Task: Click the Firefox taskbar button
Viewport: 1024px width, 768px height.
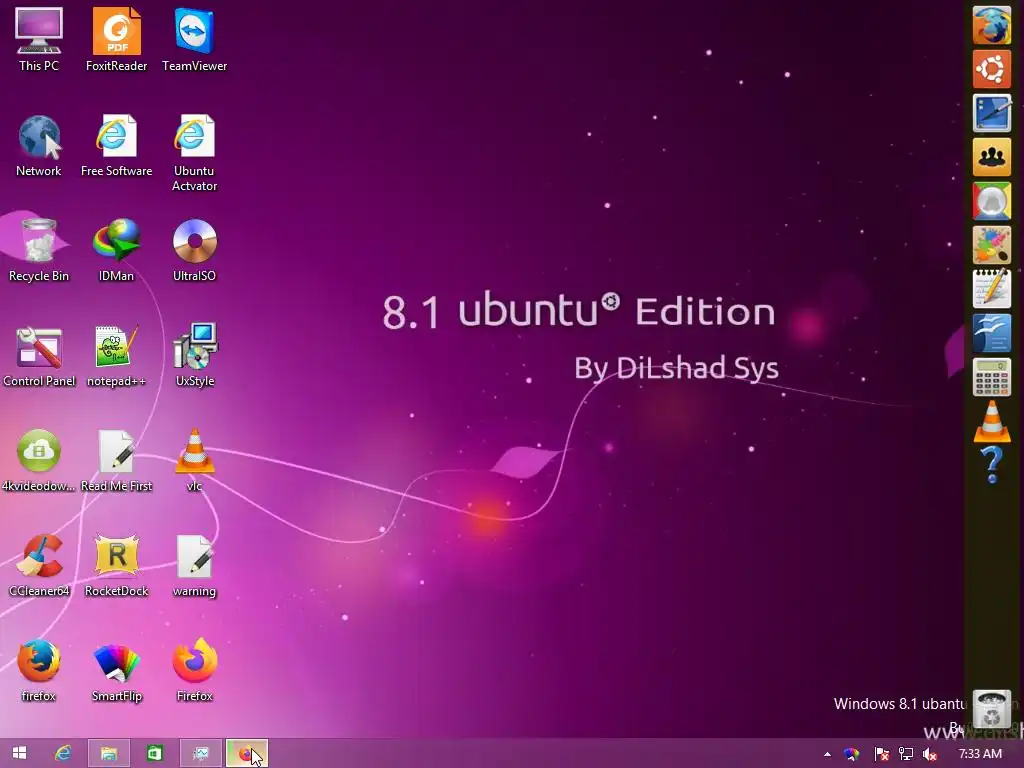Action: pos(246,754)
